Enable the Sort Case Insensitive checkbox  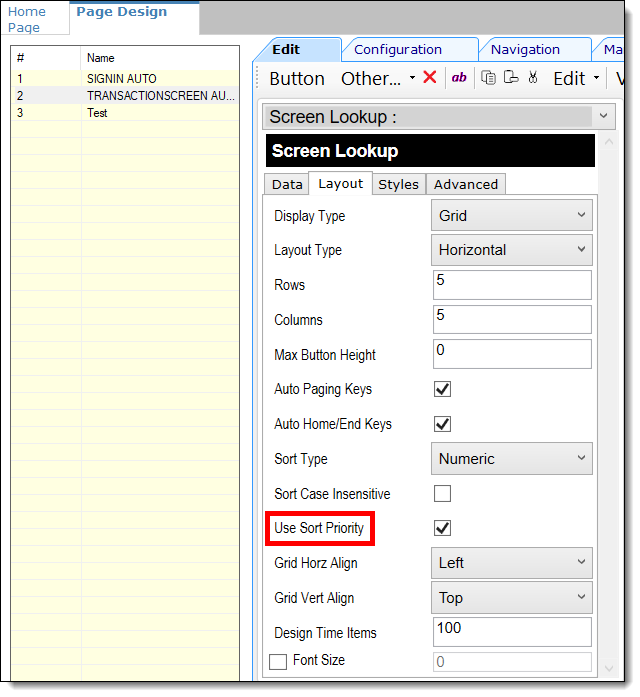coord(442,493)
